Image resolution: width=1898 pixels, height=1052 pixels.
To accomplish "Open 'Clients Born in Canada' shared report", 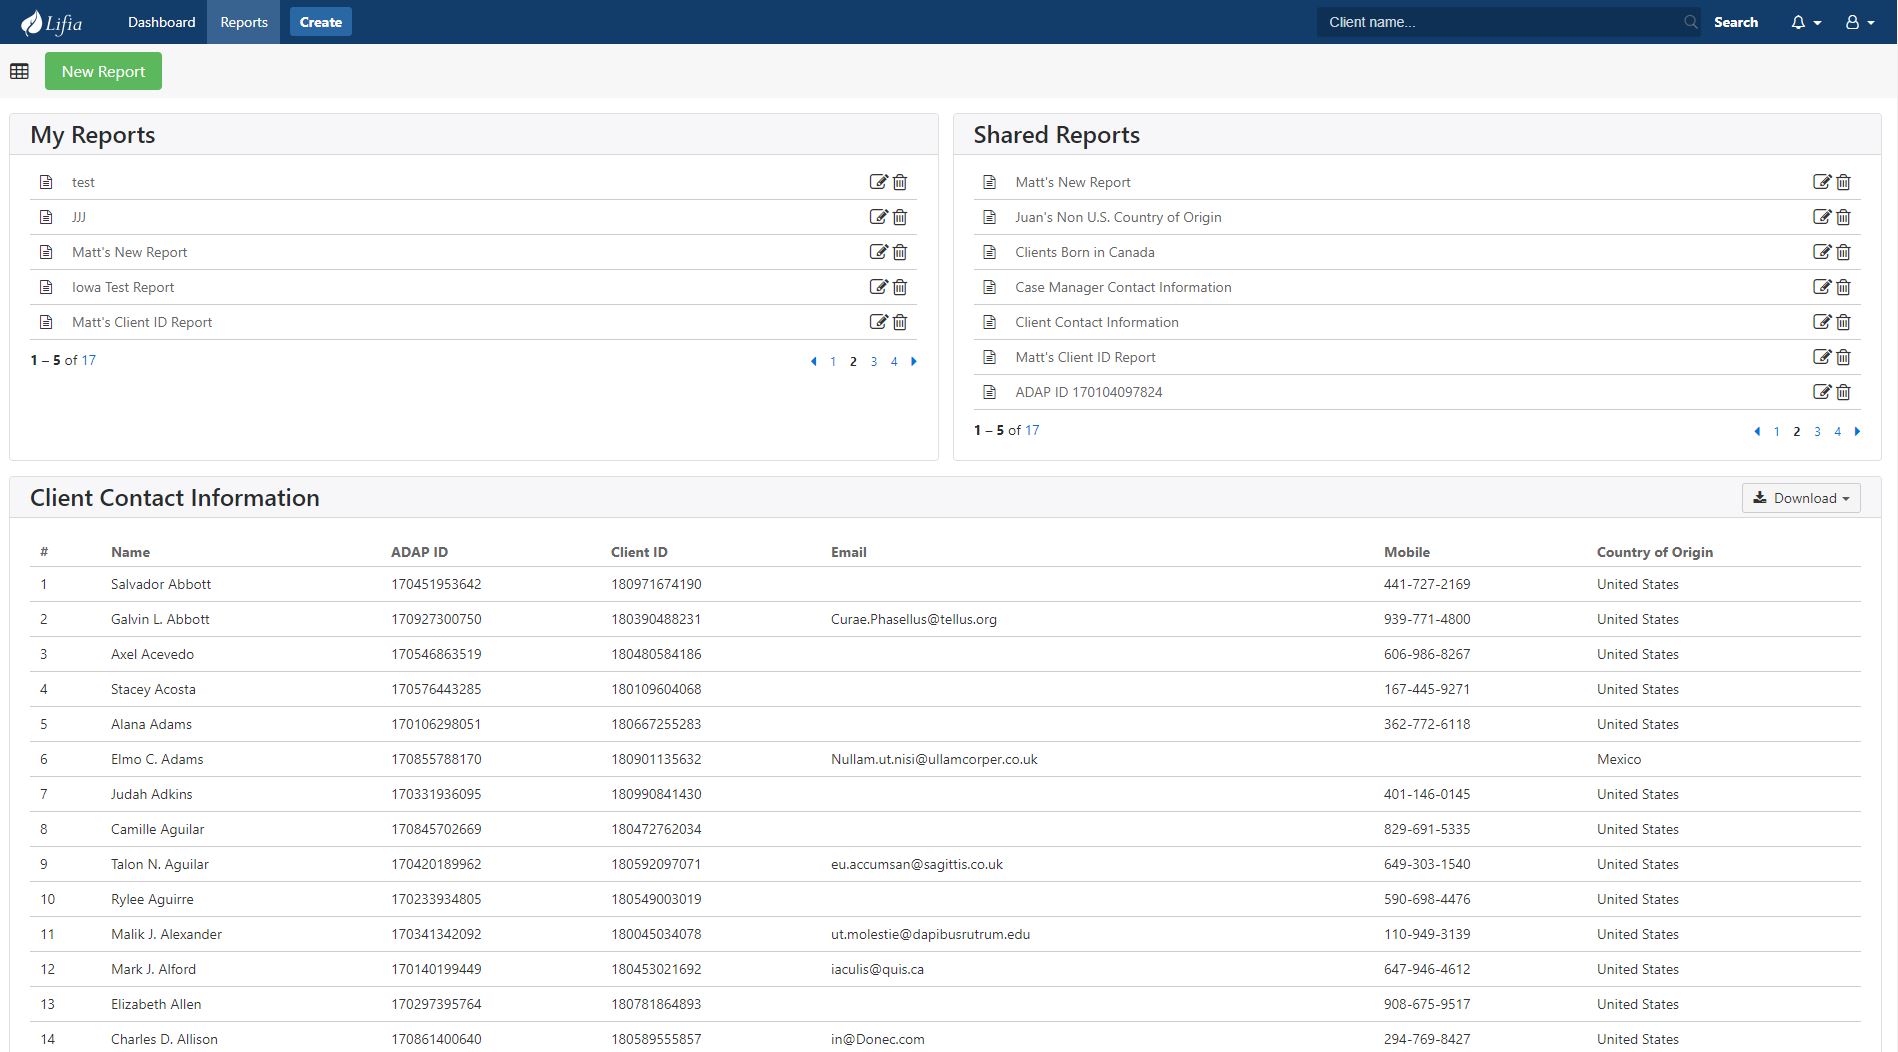I will [x=1085, y=252].
